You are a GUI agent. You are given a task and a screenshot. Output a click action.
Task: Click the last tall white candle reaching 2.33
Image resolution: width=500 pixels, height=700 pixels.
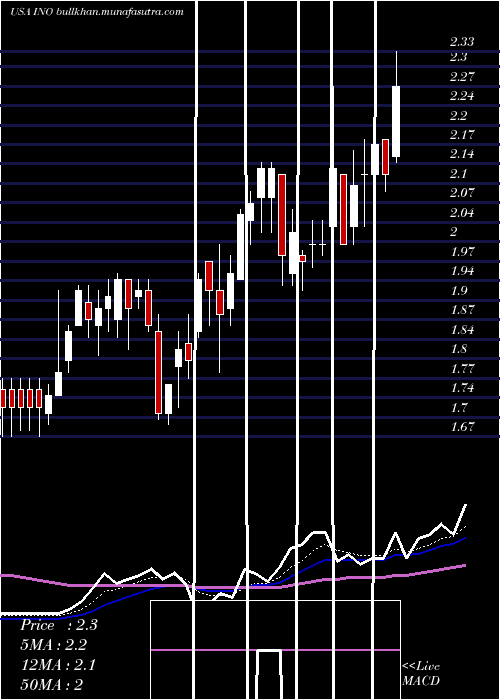pos(396,107)
